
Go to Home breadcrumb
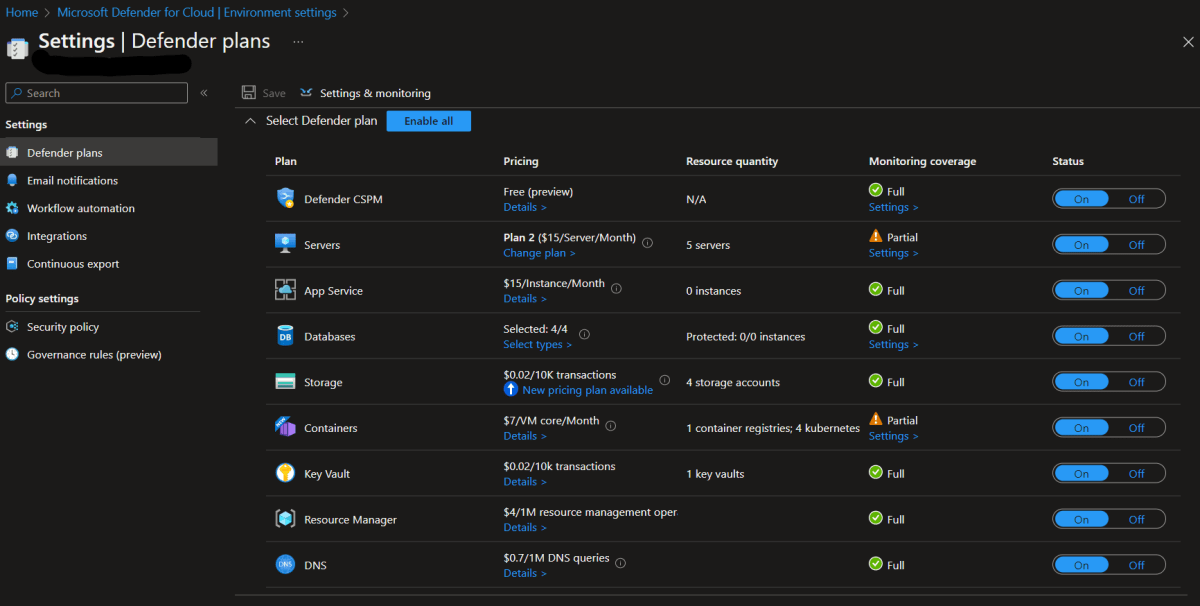[x=21, y=13]
